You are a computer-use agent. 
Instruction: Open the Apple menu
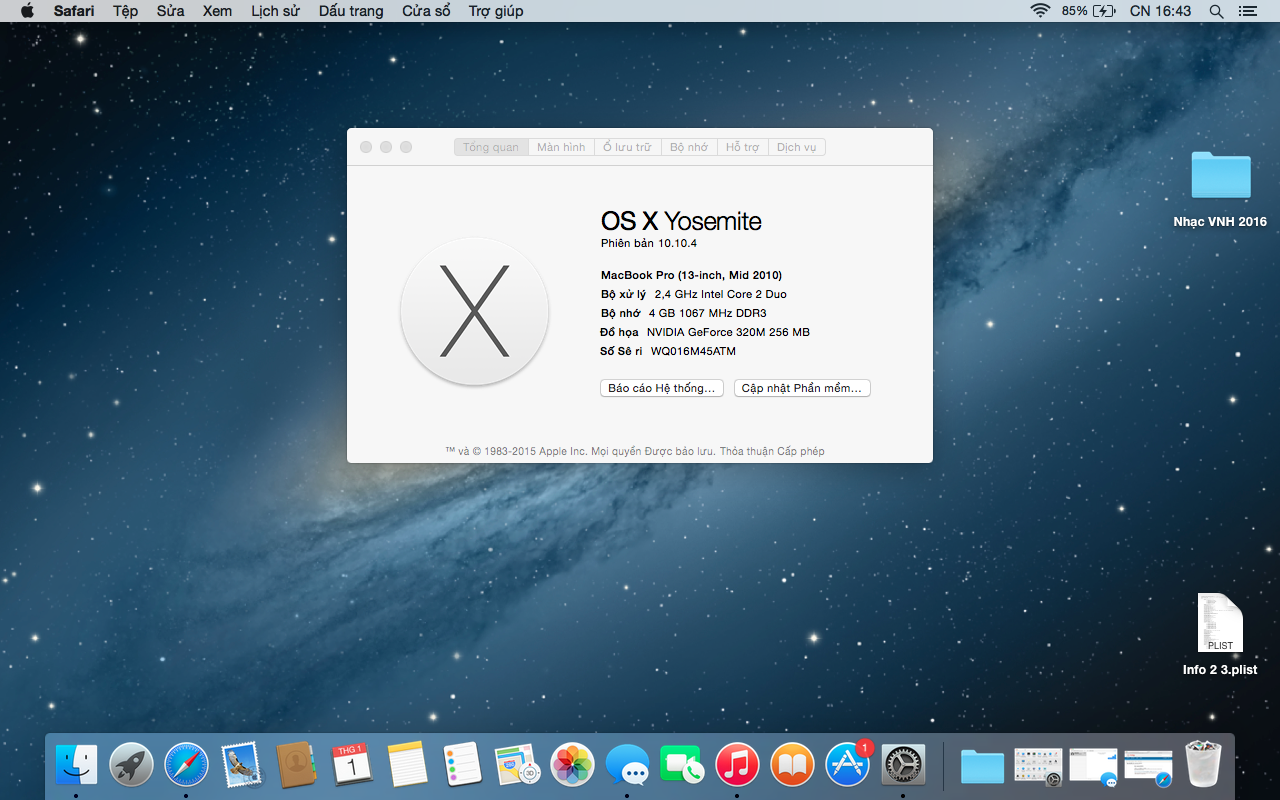(27, 11)
